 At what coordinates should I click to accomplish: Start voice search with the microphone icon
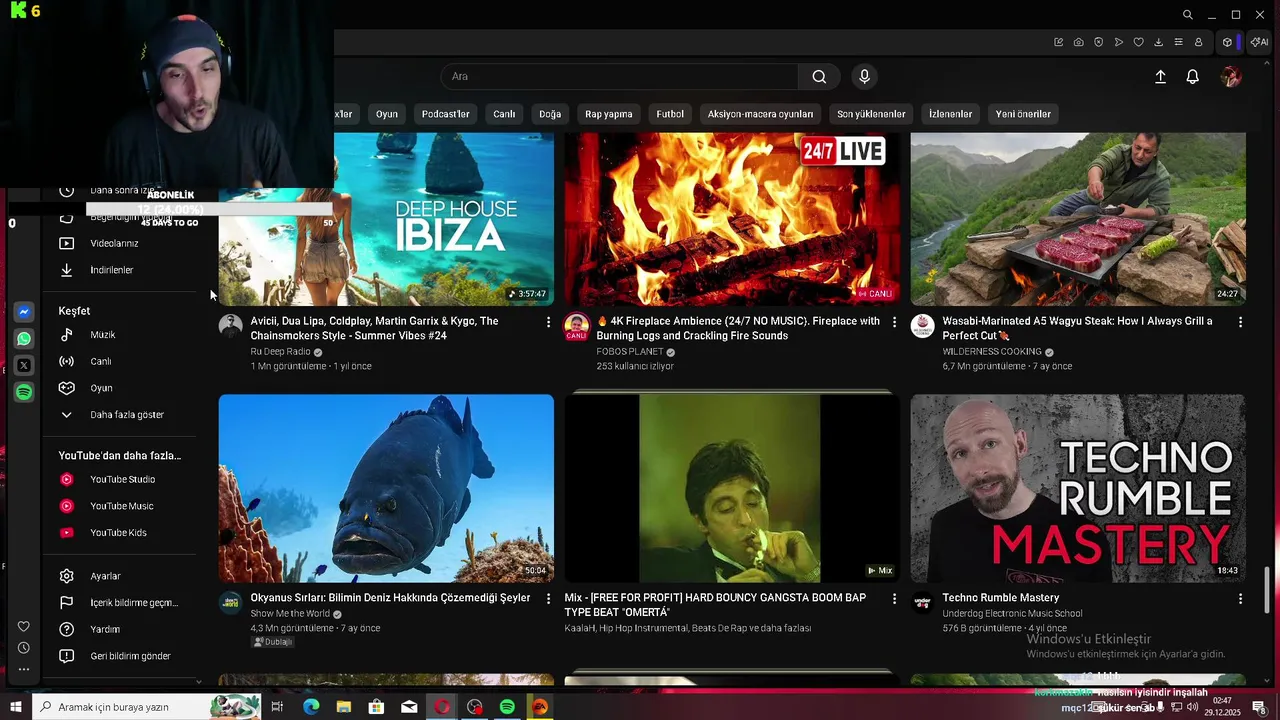[865, 77]
